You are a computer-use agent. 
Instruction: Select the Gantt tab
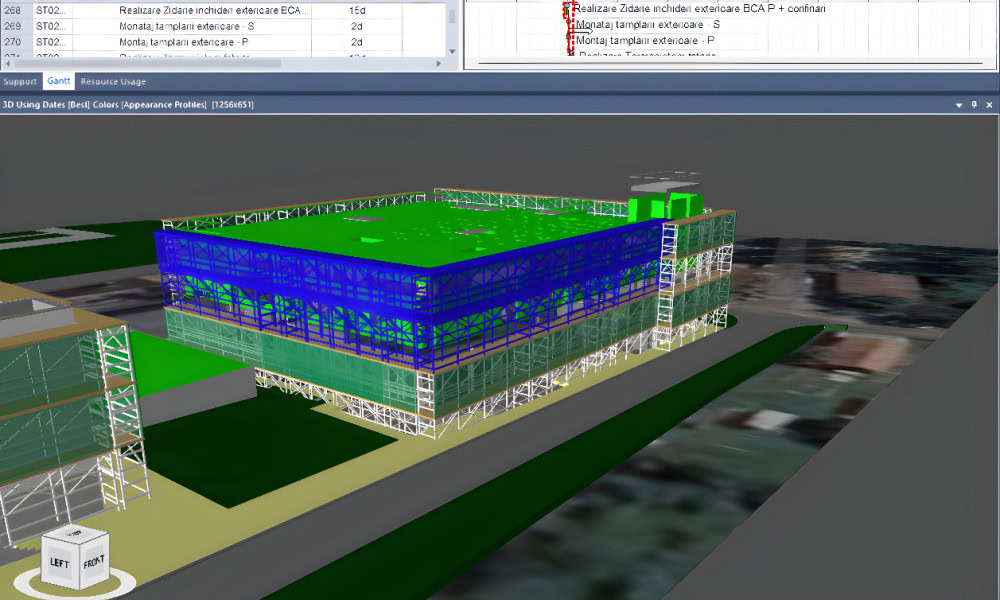coord(58,81)
